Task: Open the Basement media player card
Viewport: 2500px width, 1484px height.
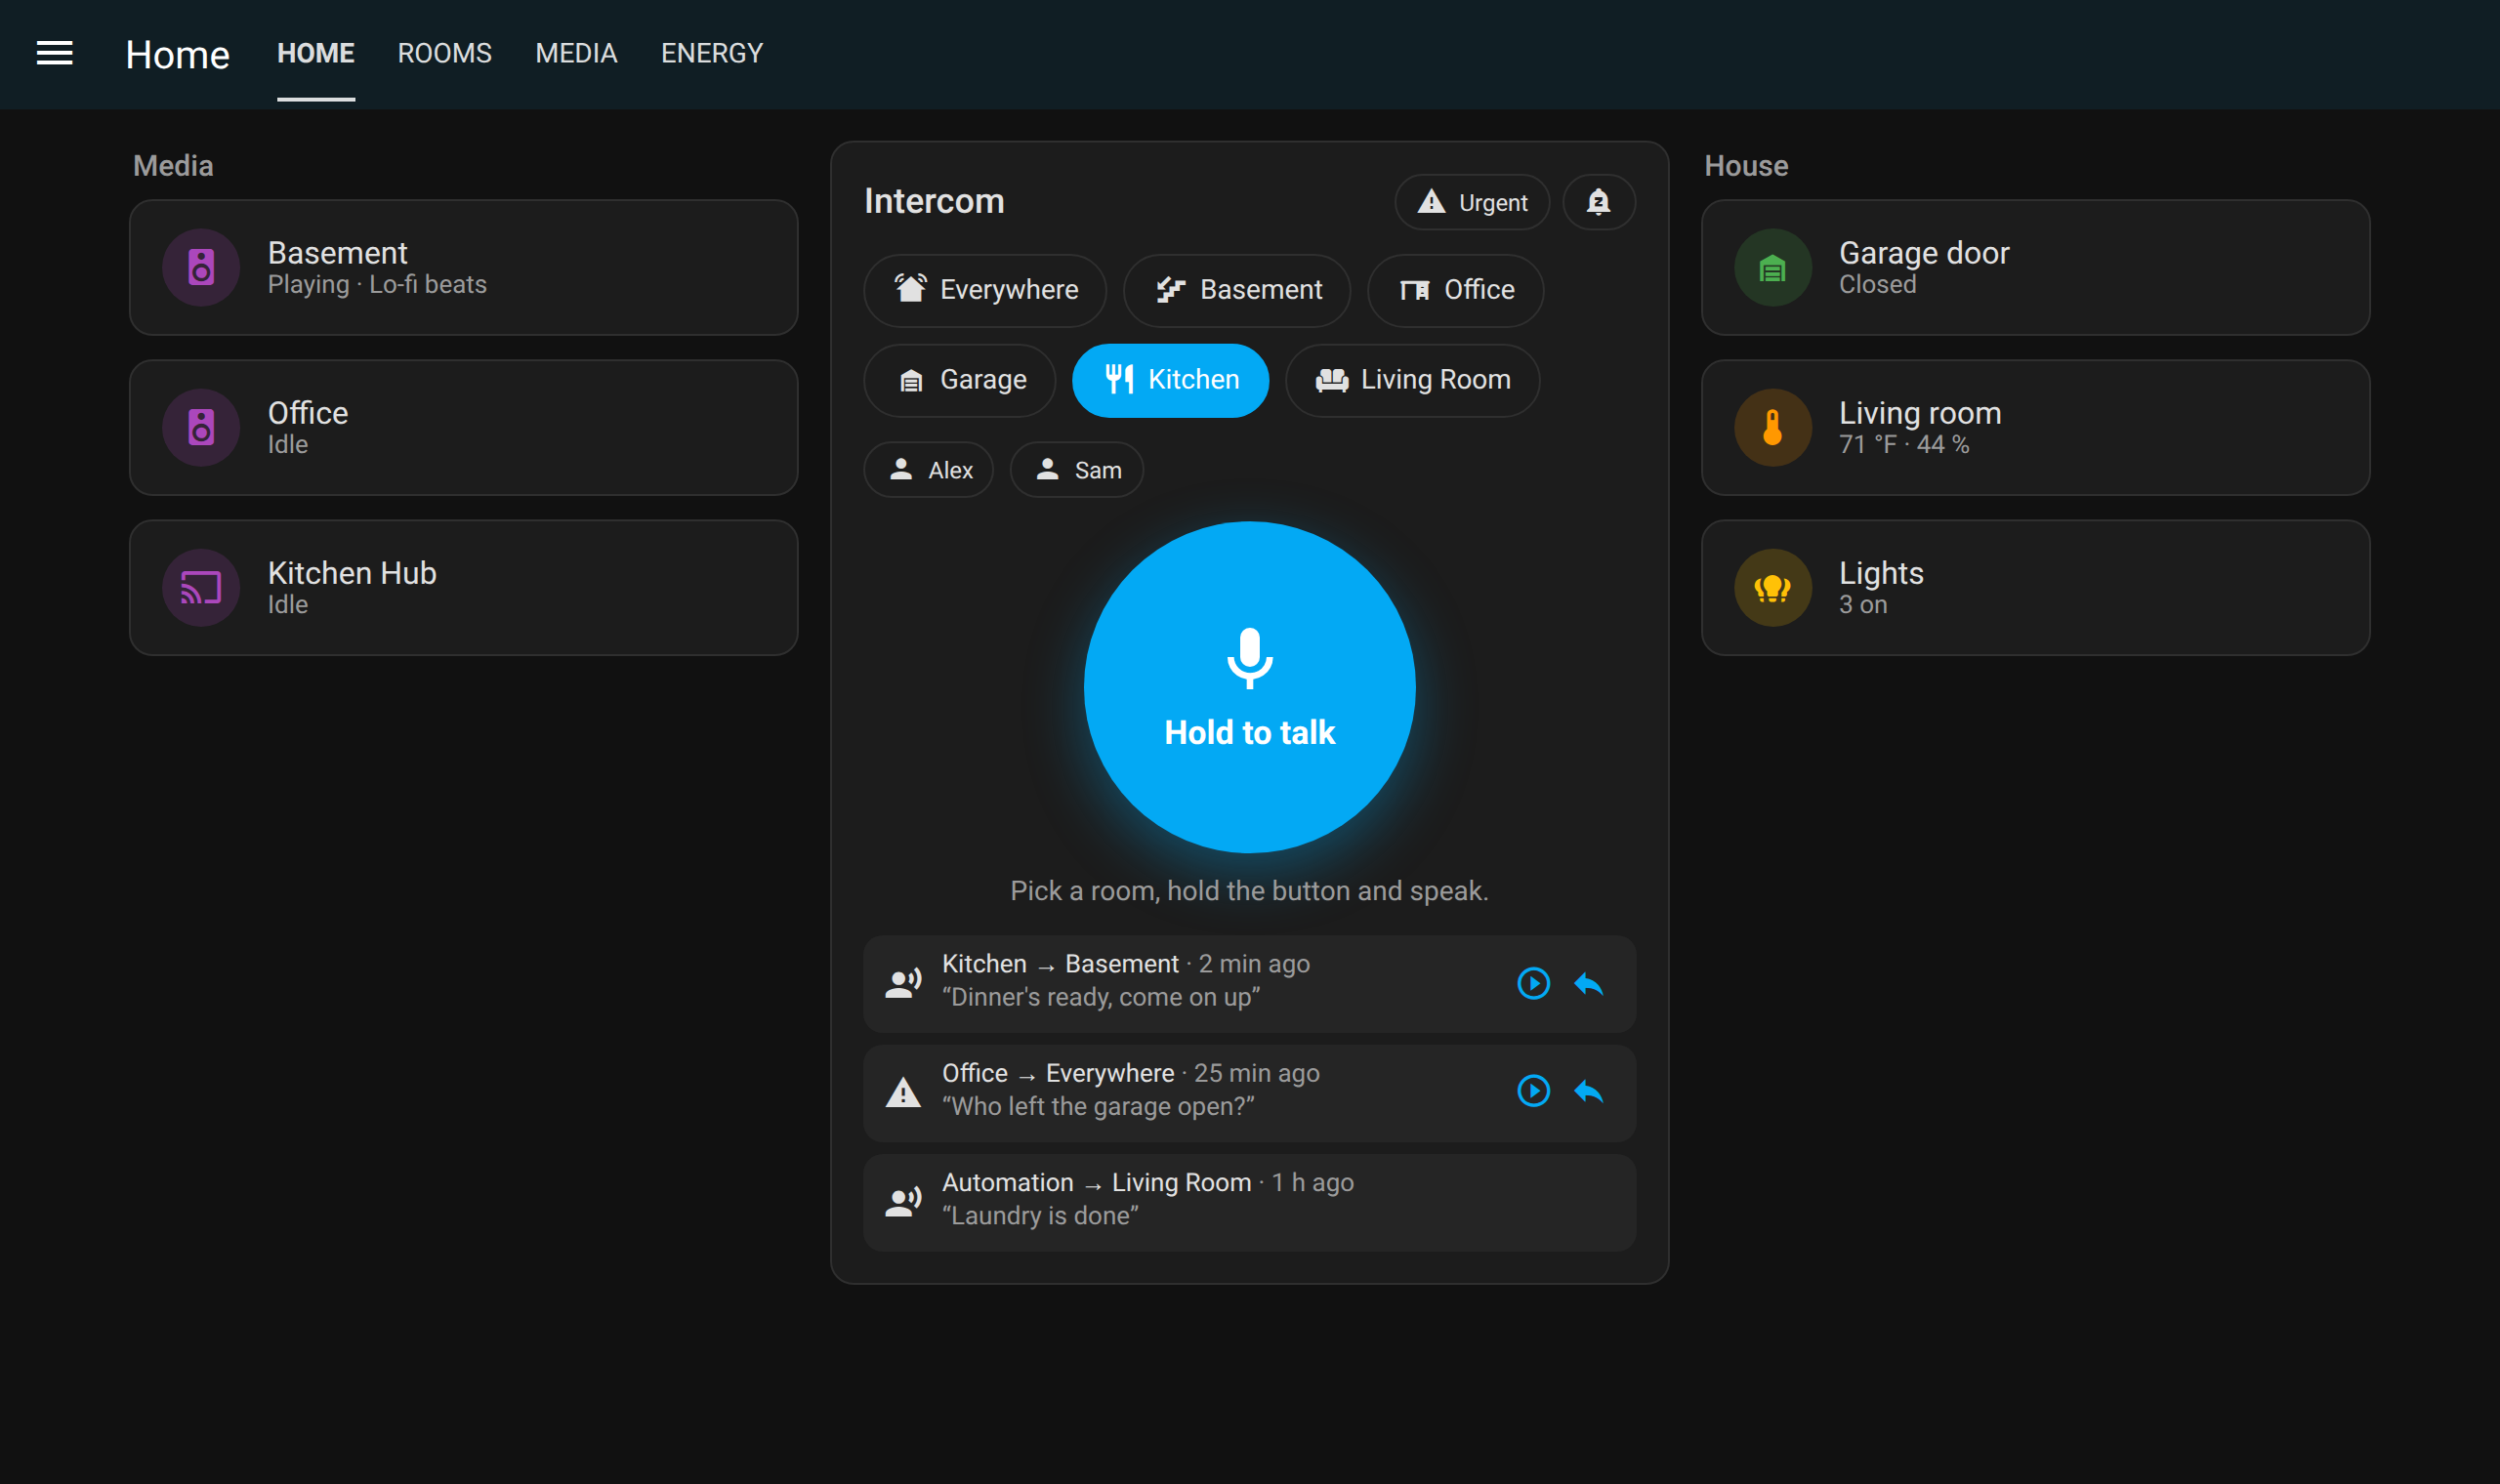Action: [464, 267]
